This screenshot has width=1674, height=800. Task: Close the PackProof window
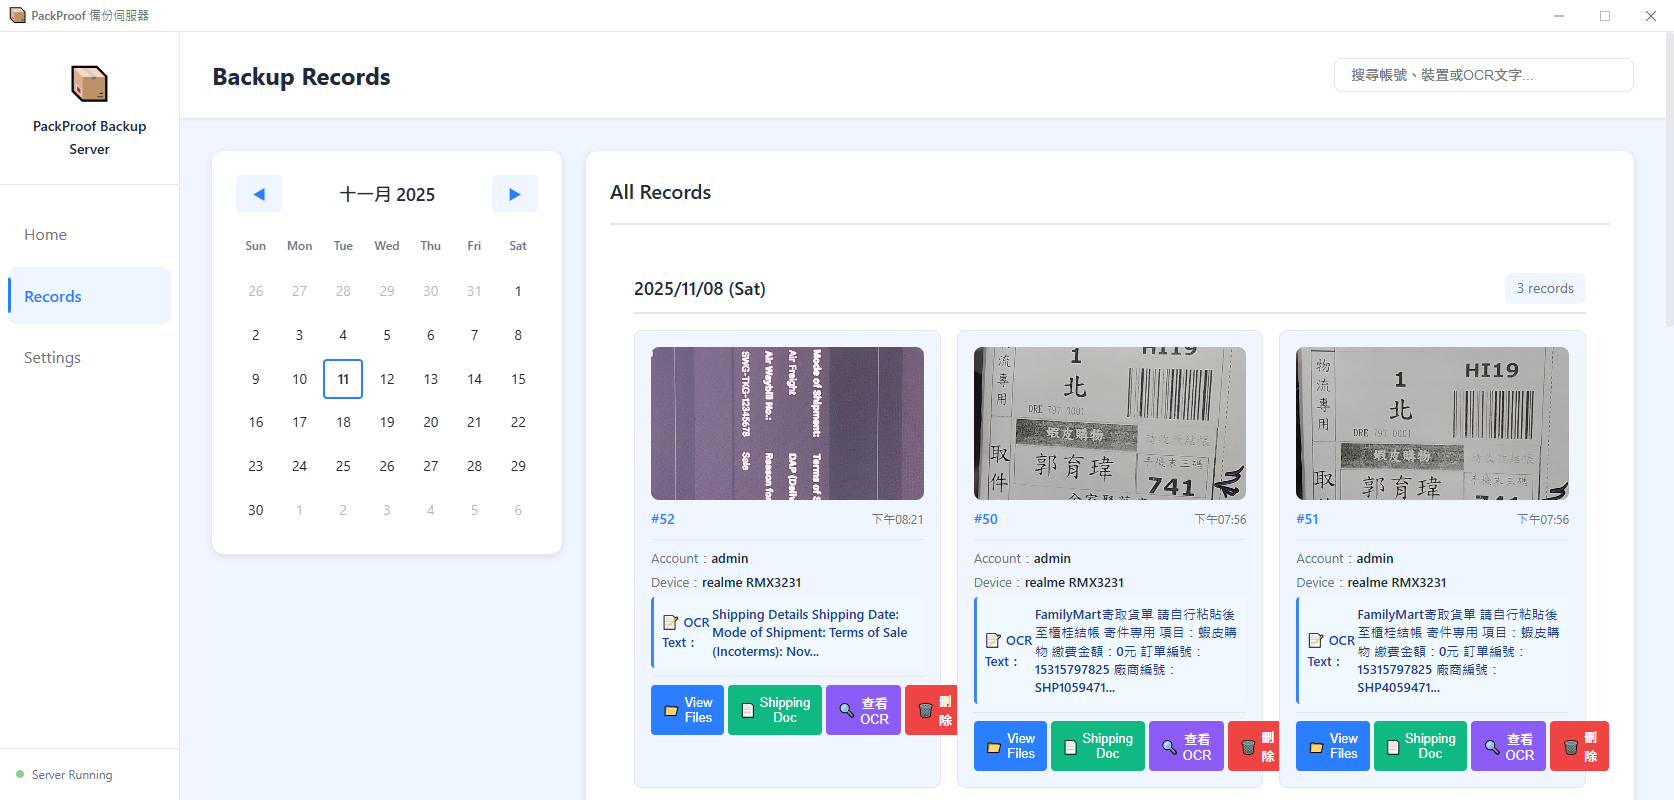point(1651,16)
